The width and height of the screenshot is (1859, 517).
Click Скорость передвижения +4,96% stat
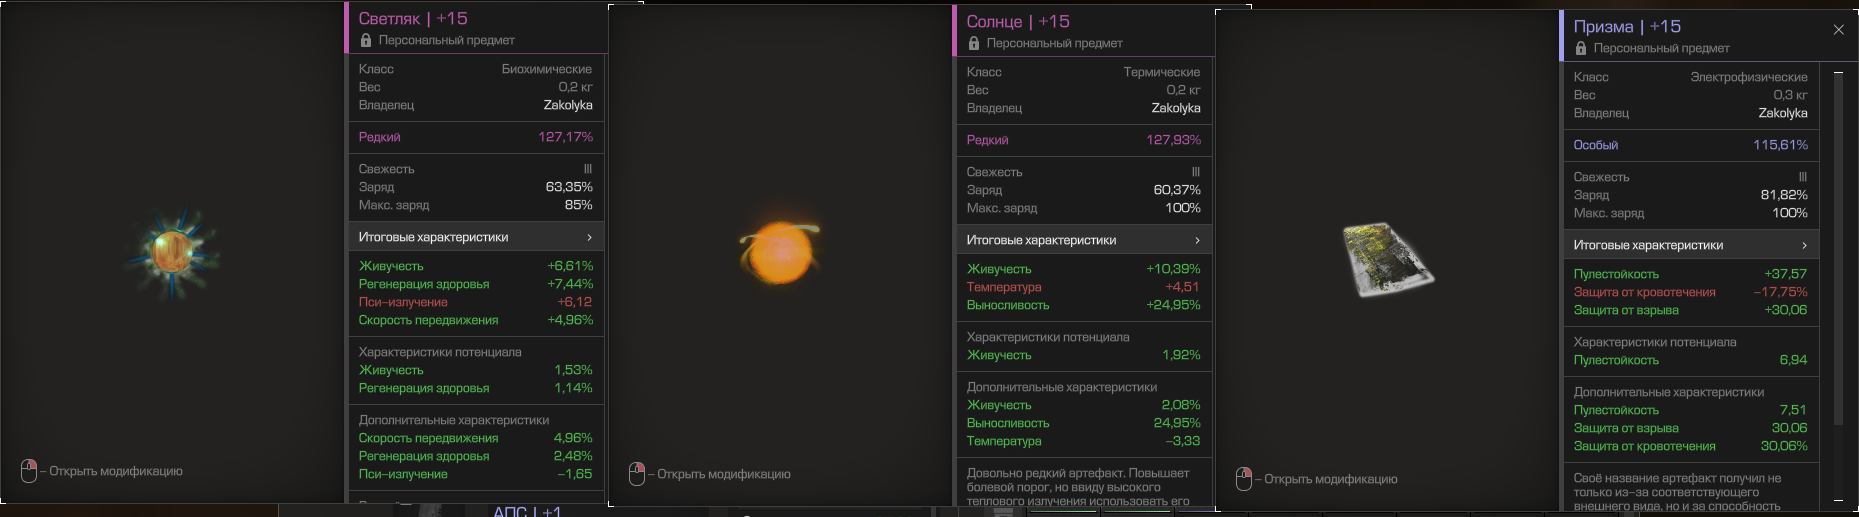(476, 320)
